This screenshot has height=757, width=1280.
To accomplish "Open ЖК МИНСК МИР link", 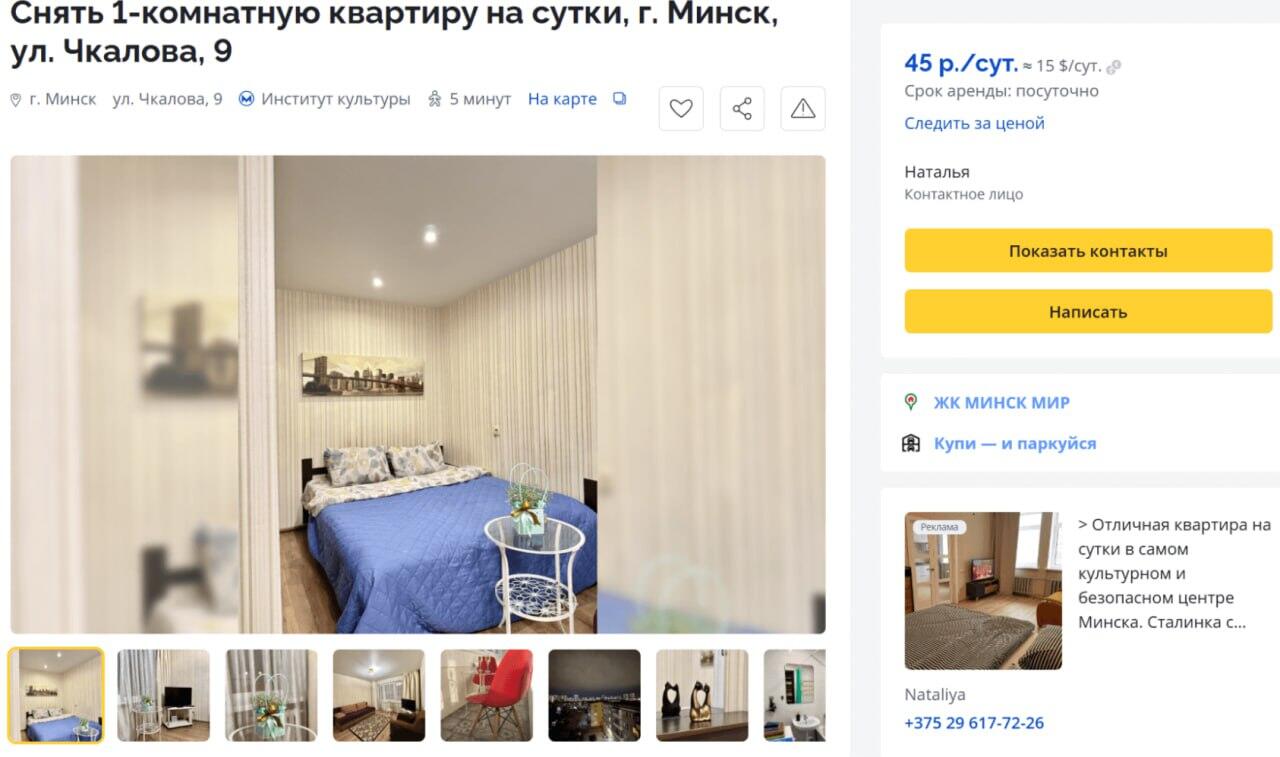I will 1002,403.
